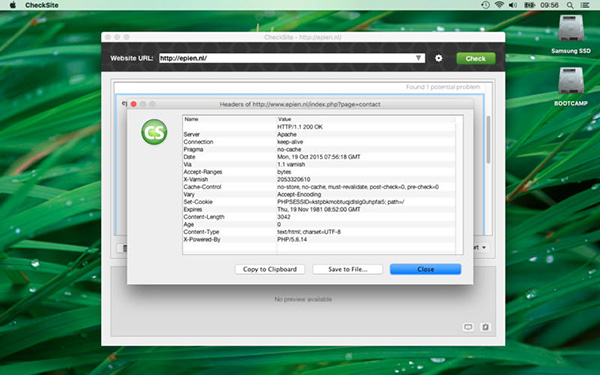This screenshot has height=375, width=600.
Task: Open the partially hidden dropdown behind dialog's right edge
Action: click(480, 248)
